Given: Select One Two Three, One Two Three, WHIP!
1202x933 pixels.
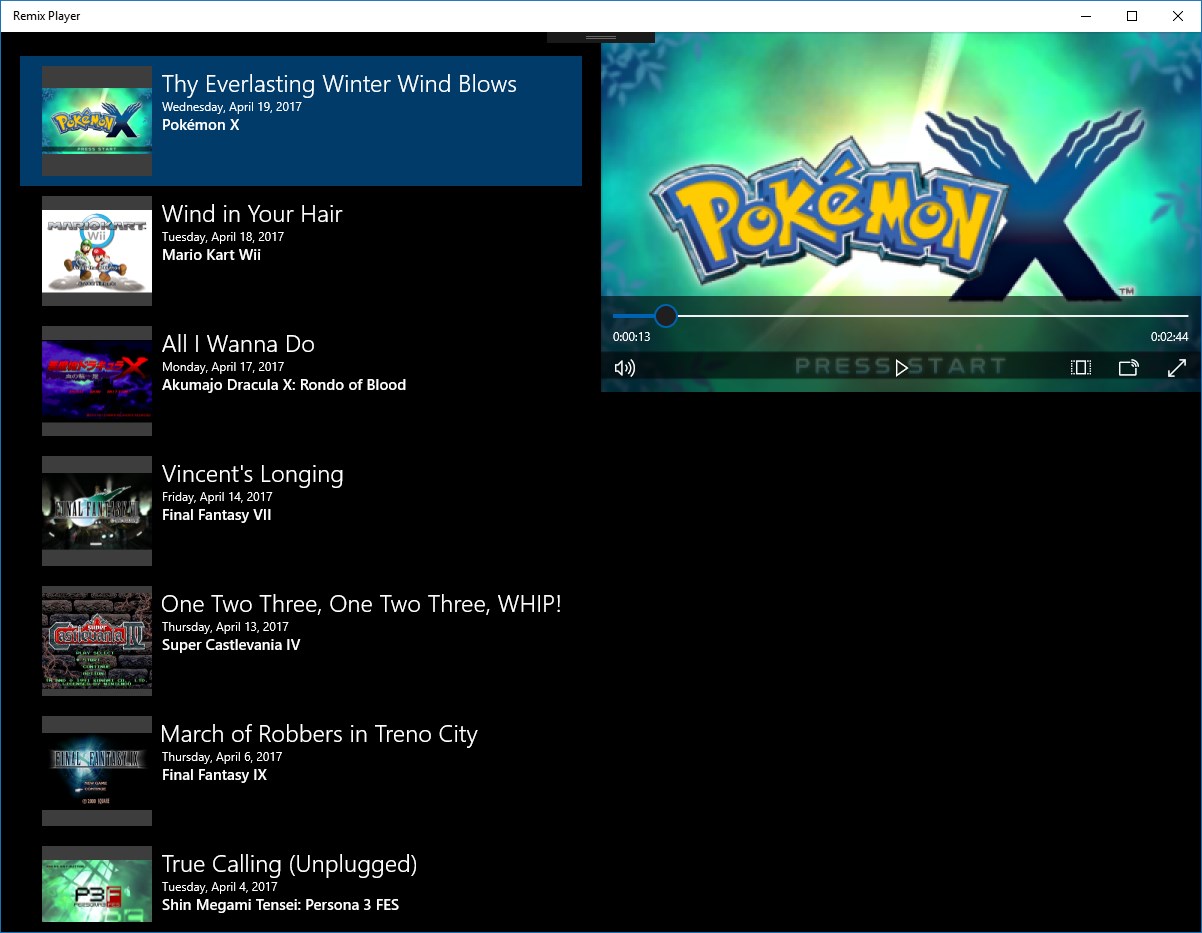Looking at the screenshot, I should tap(301, 641).
